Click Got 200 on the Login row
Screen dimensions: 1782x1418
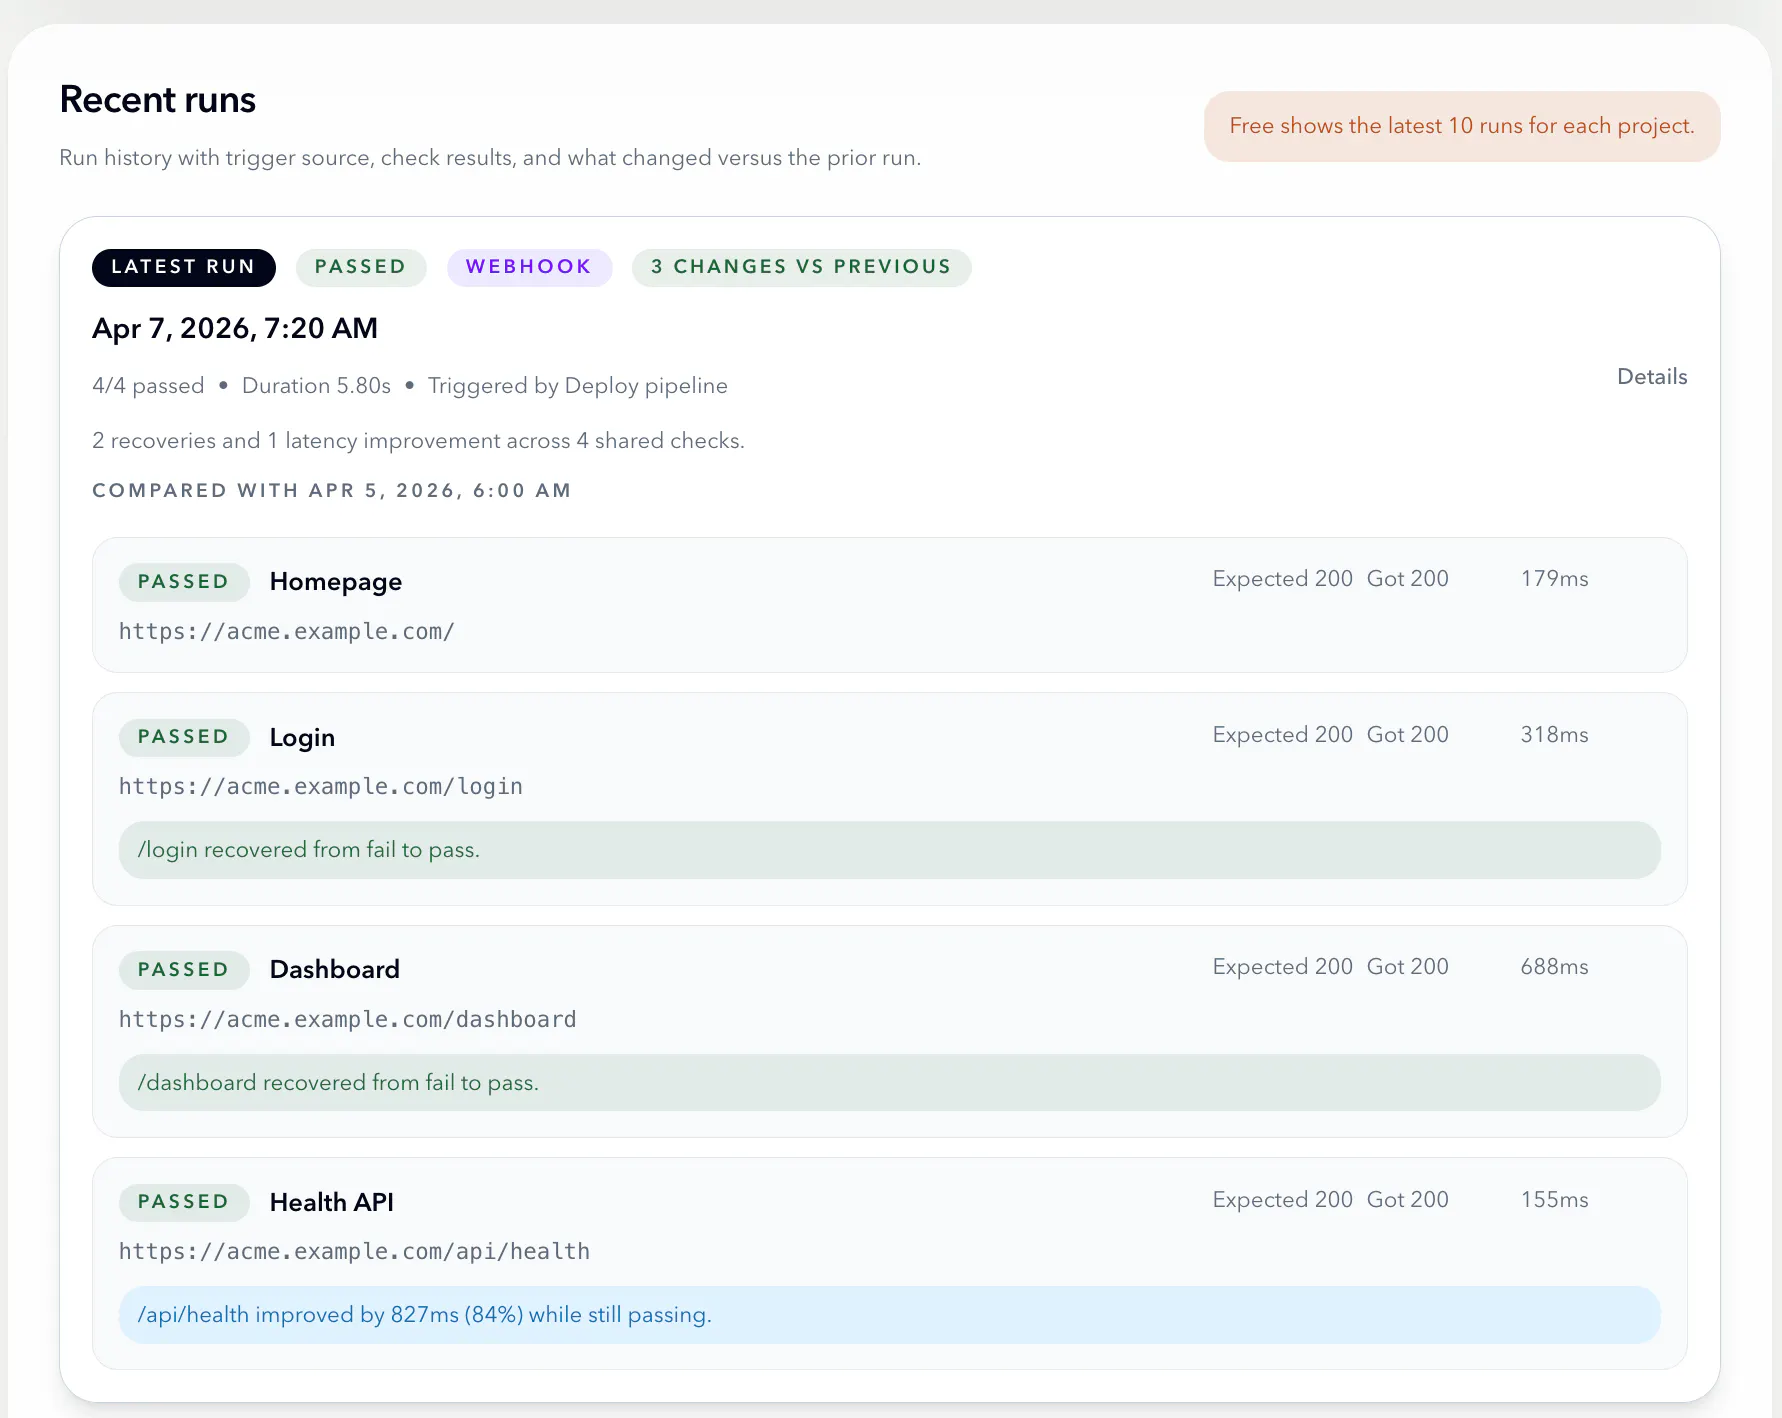pos(1407,735)
